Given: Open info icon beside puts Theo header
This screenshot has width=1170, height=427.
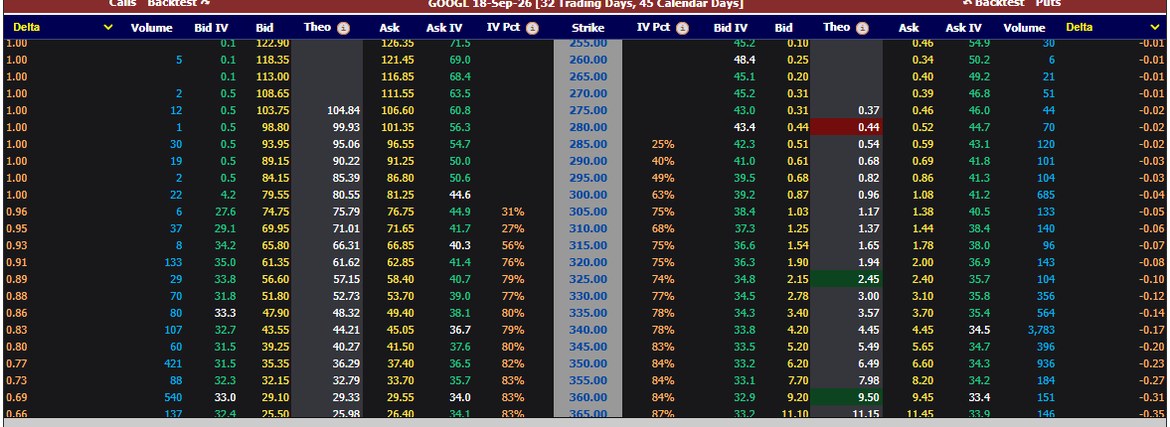Looking at the screenshot, I should click(863, 28).
